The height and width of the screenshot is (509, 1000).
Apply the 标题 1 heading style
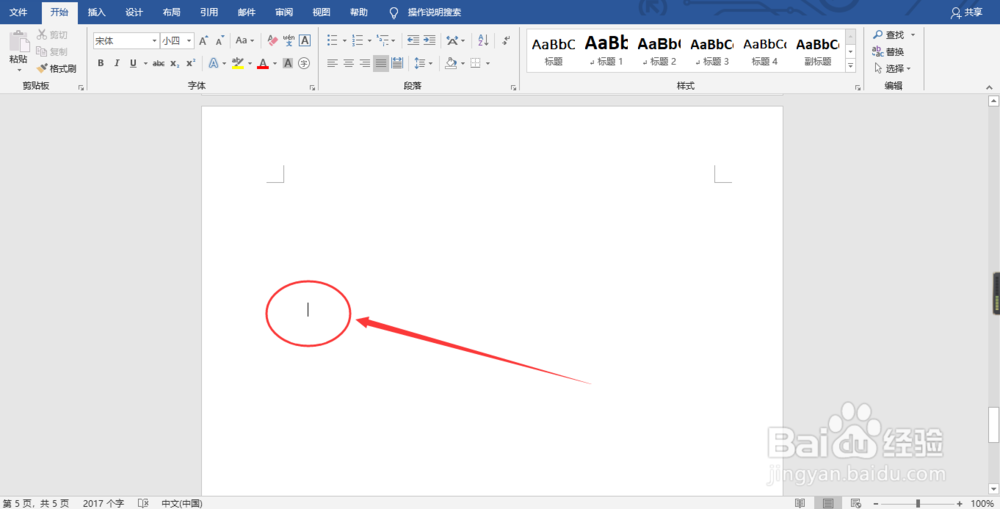607,50
